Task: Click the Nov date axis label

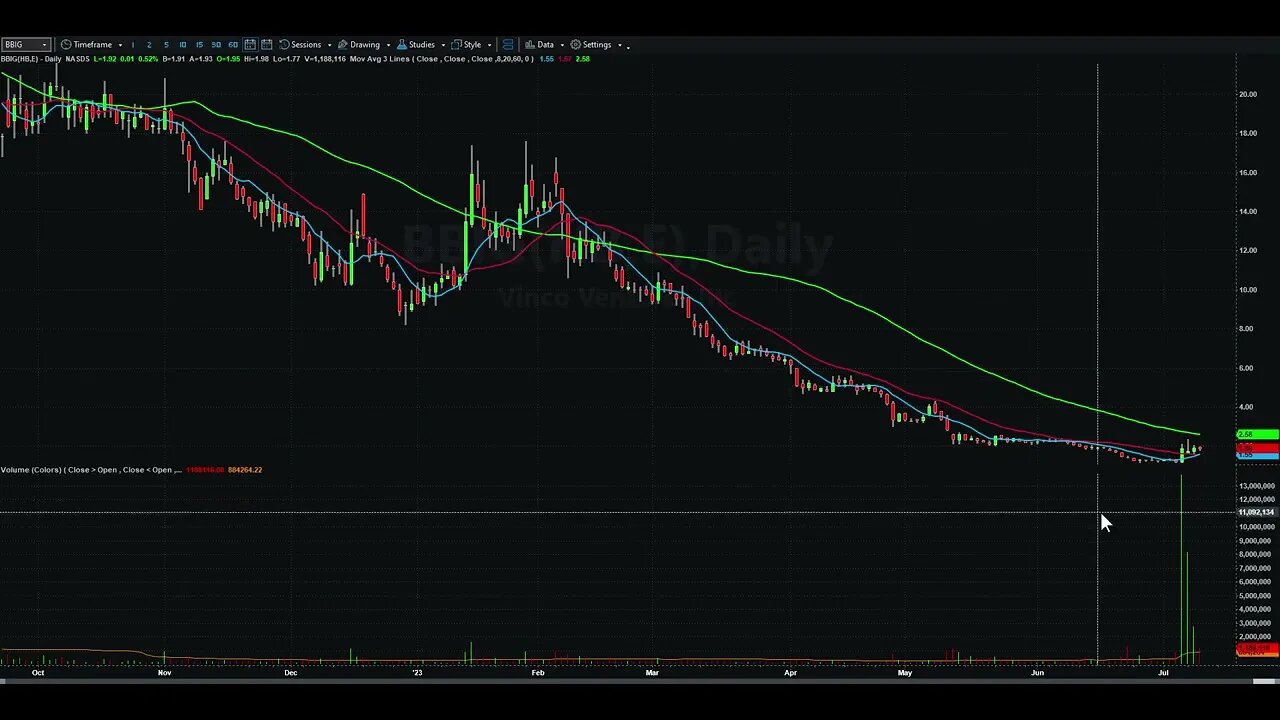Action: tap(164, 673)
